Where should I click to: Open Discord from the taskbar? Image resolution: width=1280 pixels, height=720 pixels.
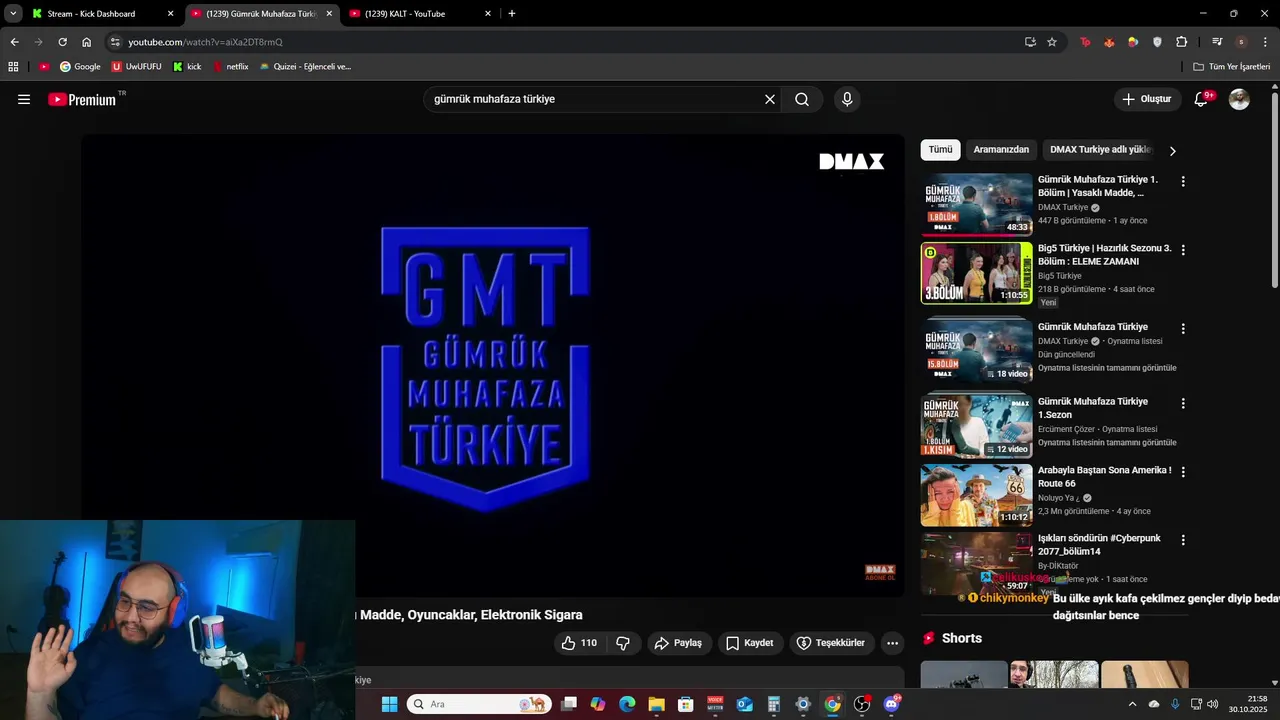point(892,704)
